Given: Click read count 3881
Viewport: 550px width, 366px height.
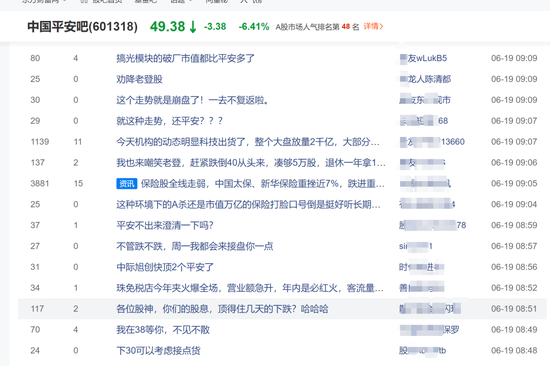Looking at the screenshot, I should [40, 184].
